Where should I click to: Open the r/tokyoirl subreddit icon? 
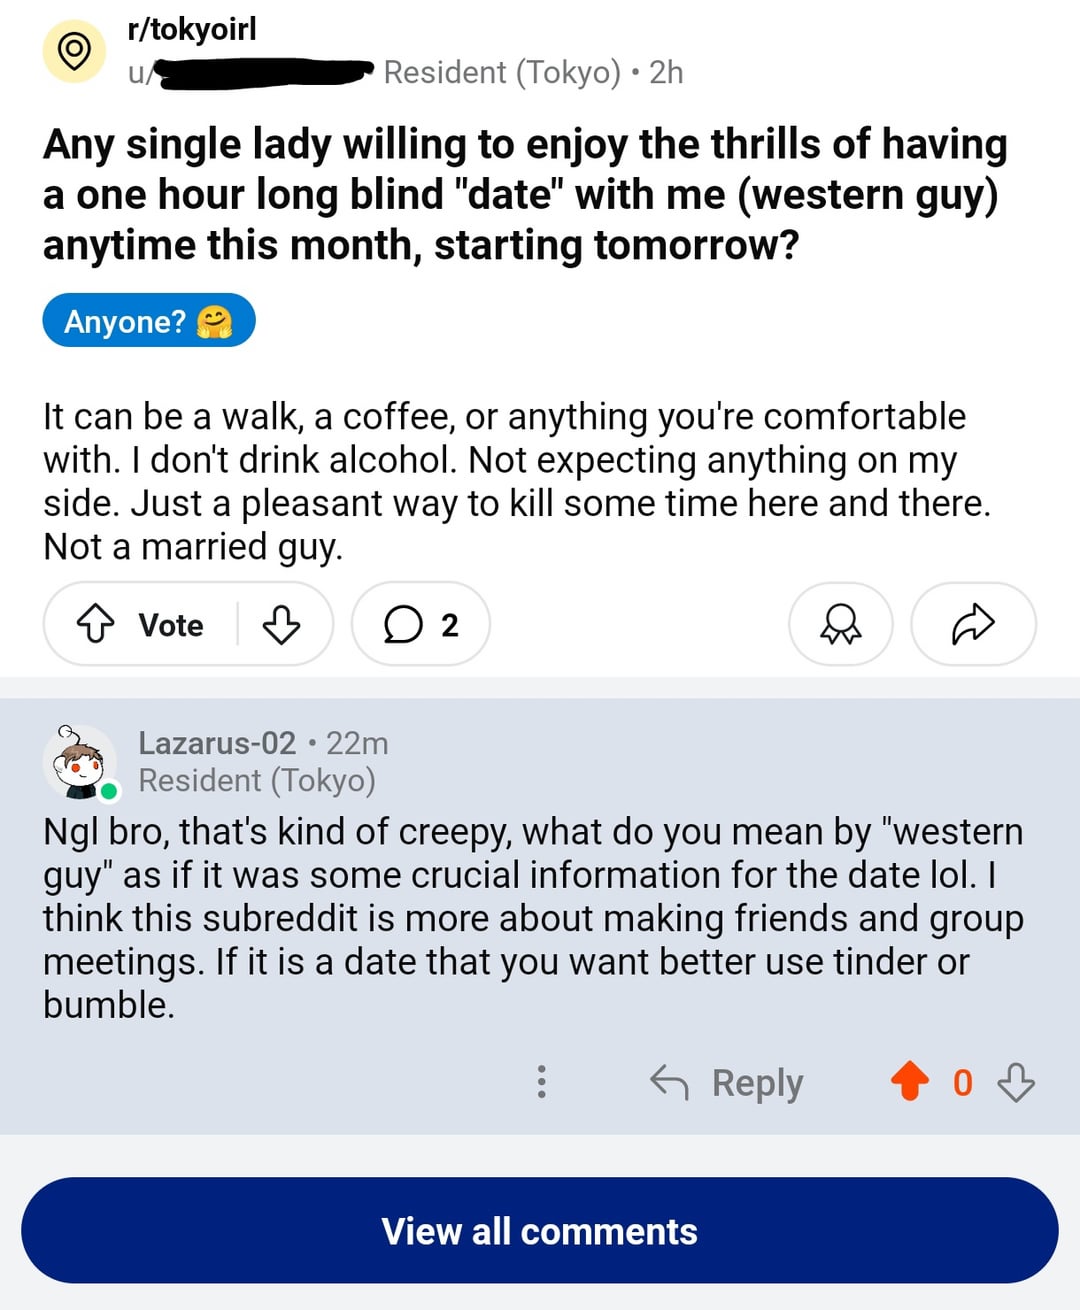coord(74,51)
